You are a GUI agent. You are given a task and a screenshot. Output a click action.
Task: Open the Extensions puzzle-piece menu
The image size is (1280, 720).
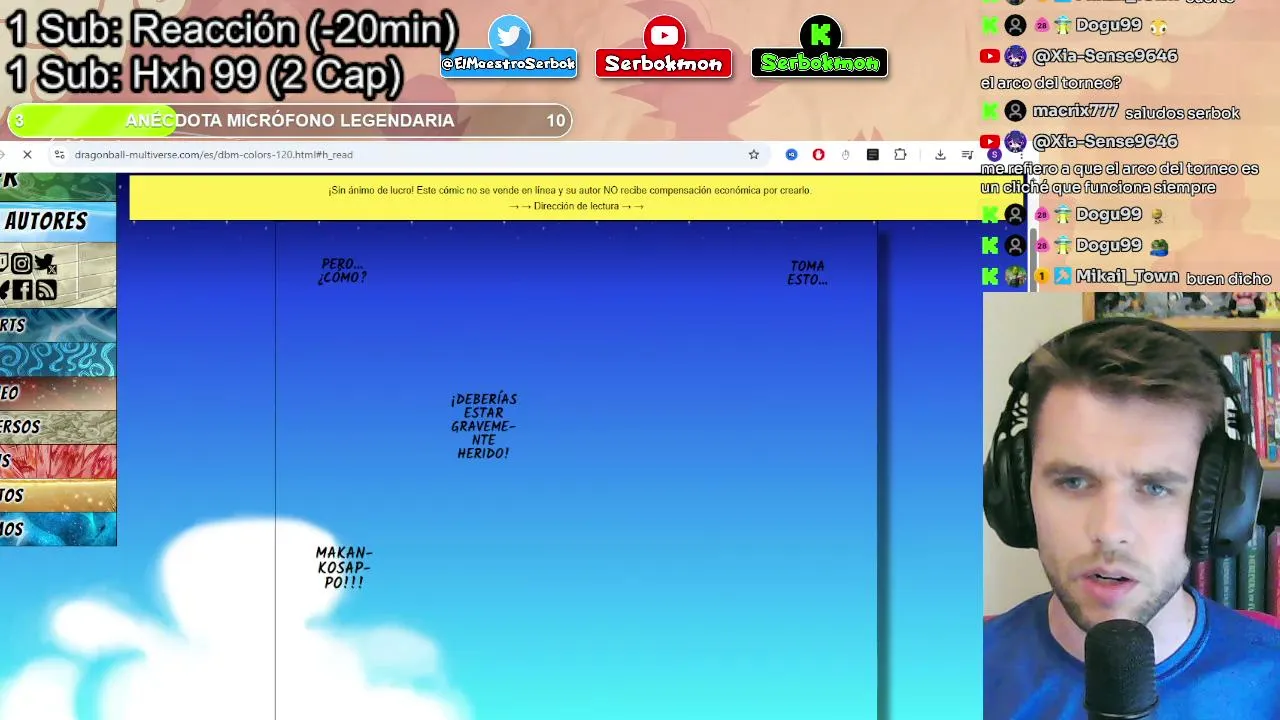900,155
